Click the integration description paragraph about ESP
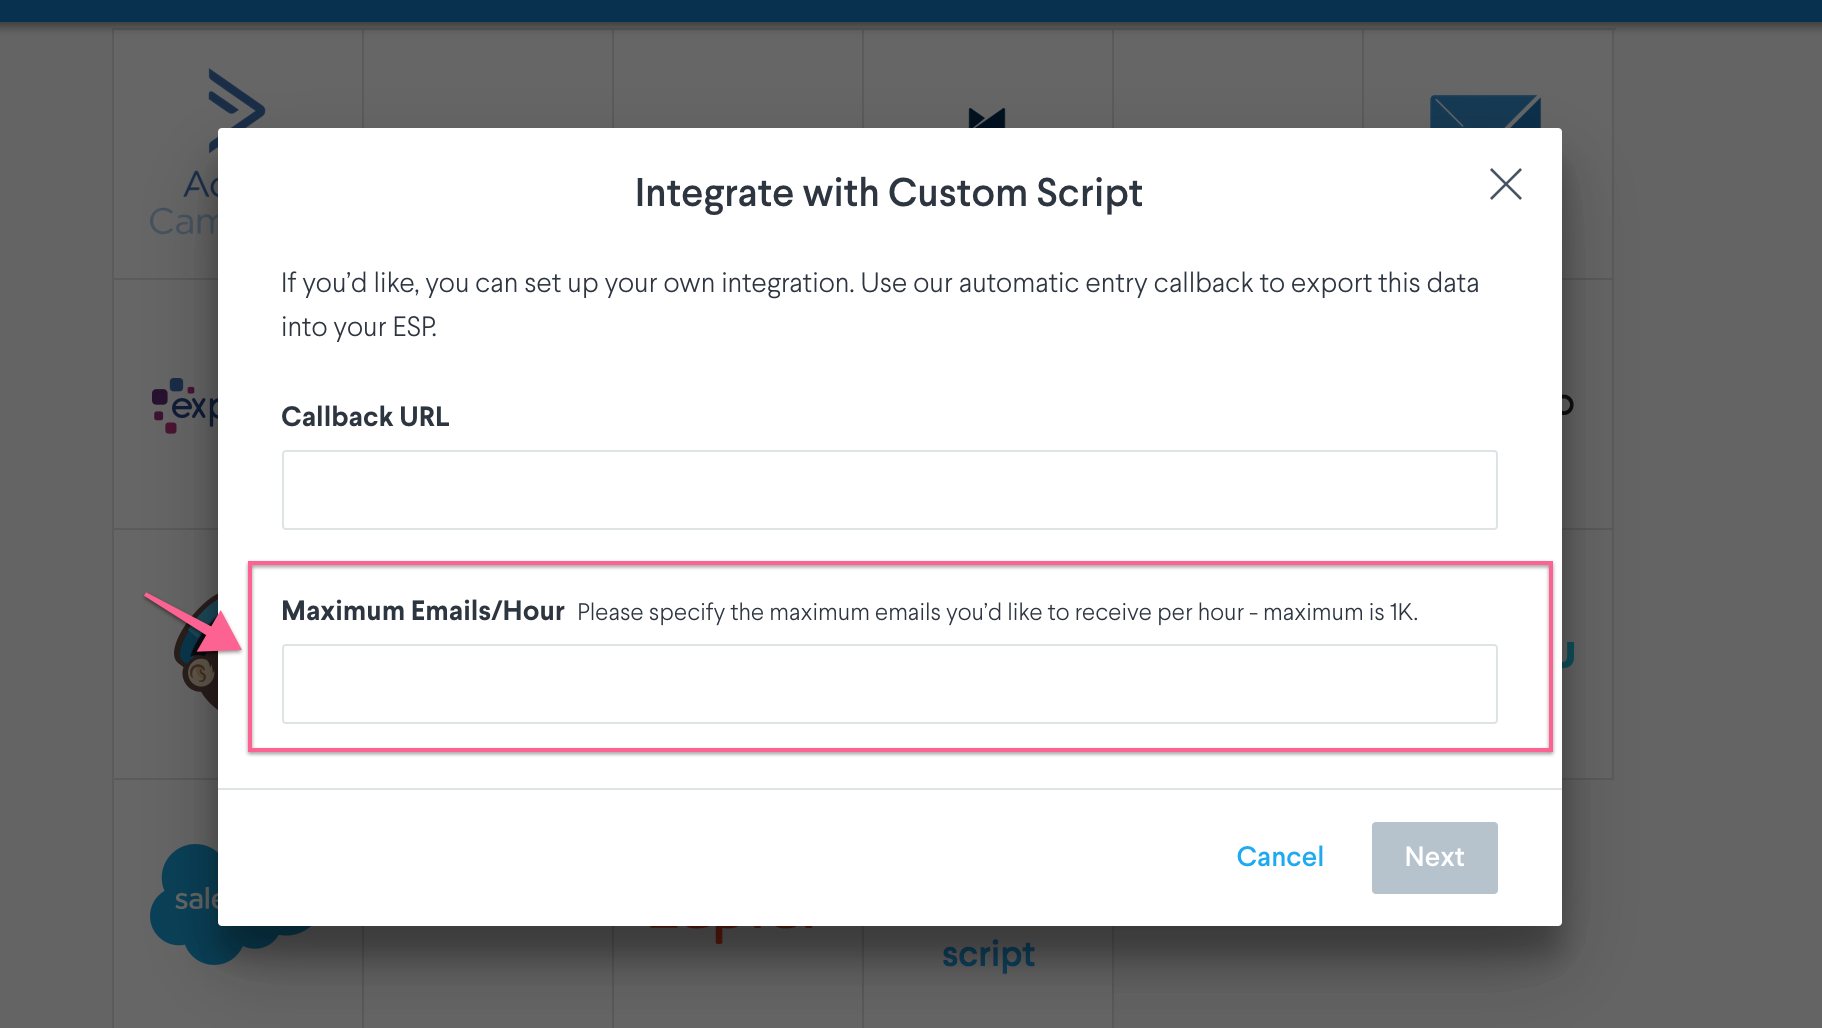Image resolution: width=1822 pixels, height=1028 pixels. pos(880,305)
